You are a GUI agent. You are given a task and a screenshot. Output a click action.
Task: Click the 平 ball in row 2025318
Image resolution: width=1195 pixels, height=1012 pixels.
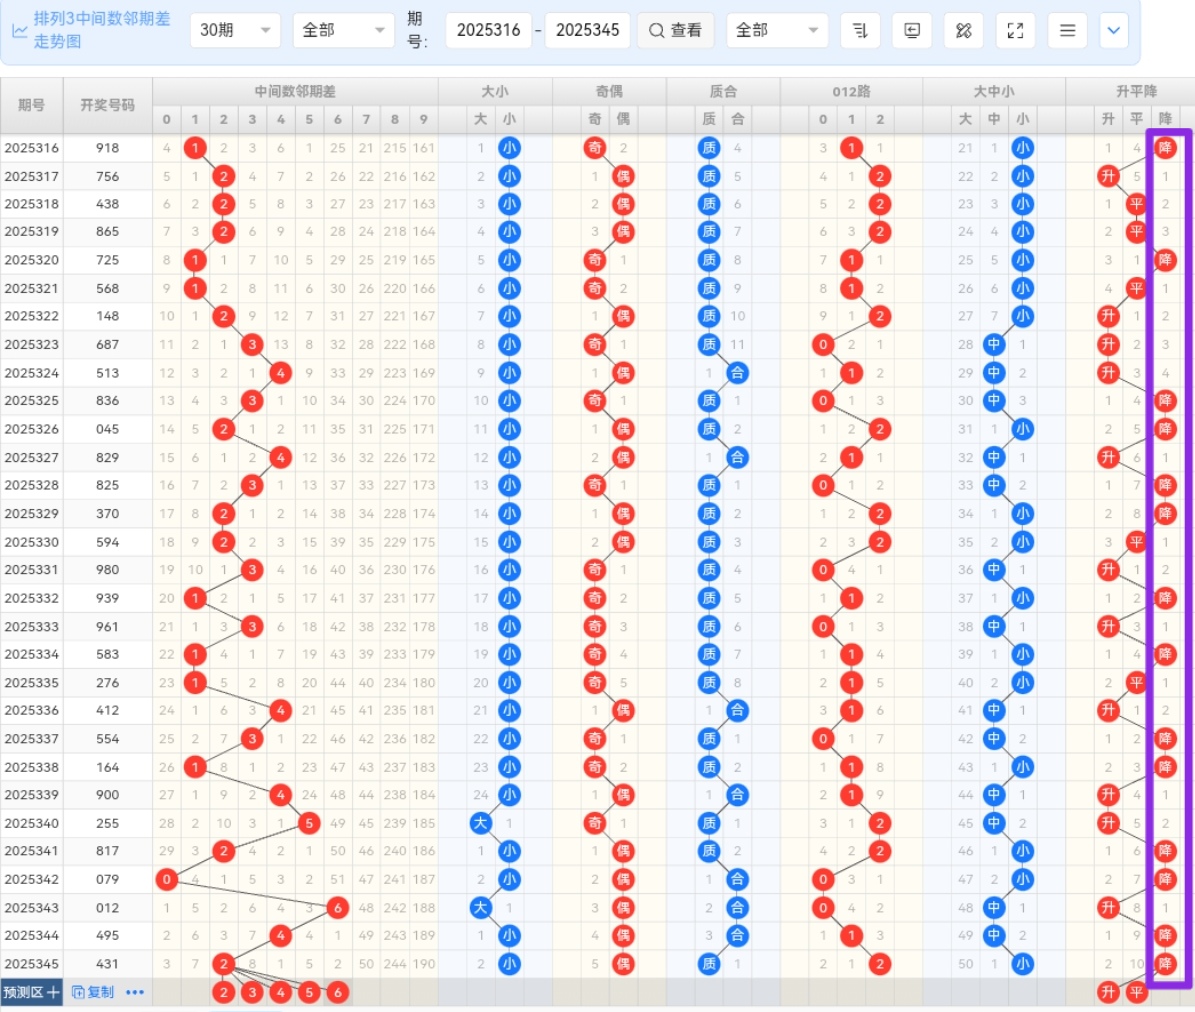tap(1136, 204)
